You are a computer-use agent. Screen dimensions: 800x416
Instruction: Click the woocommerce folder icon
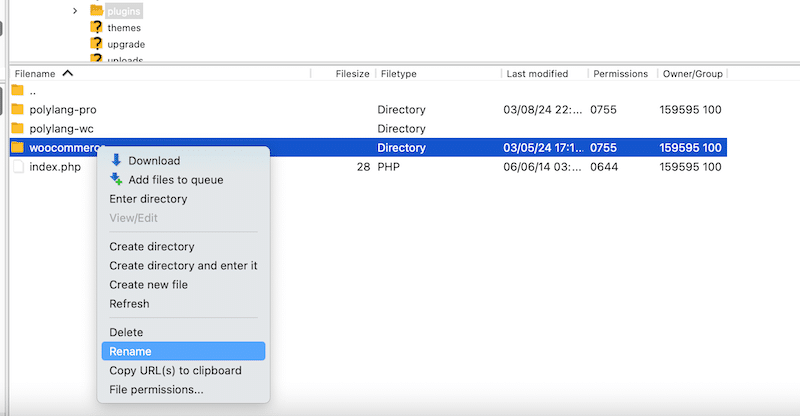click(17, 147)
